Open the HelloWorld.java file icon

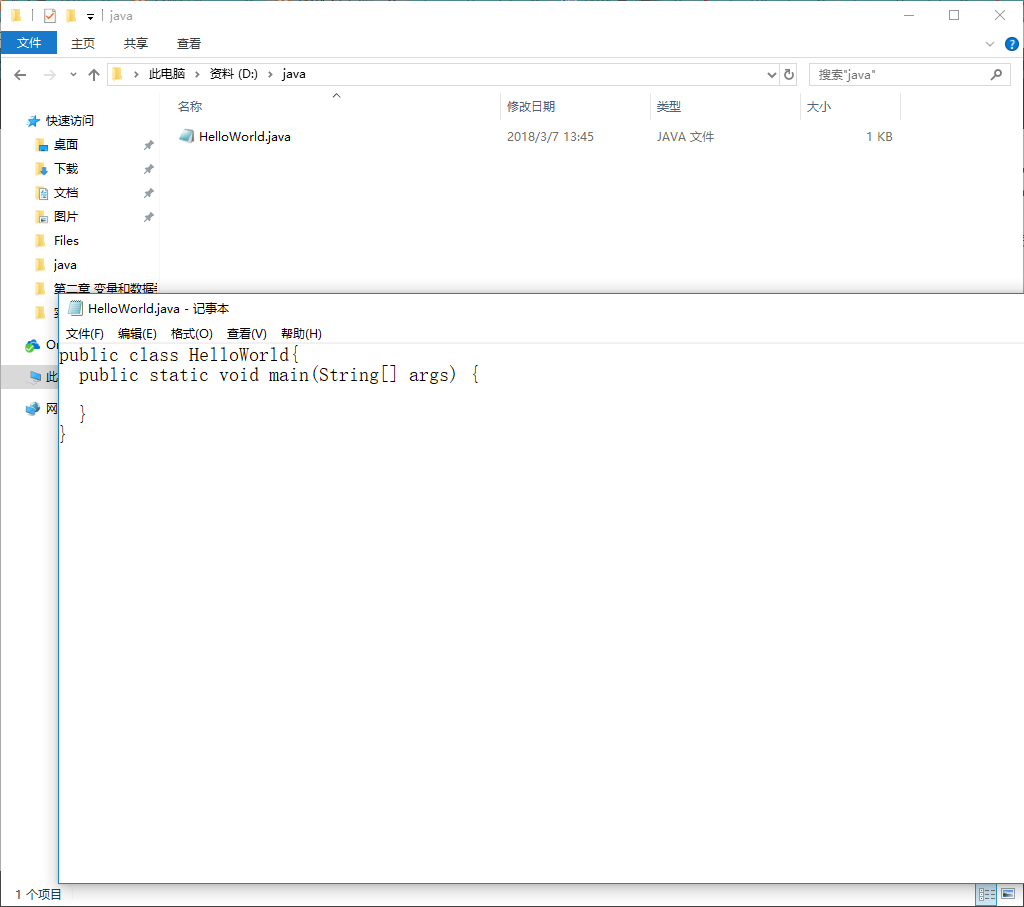186,136
